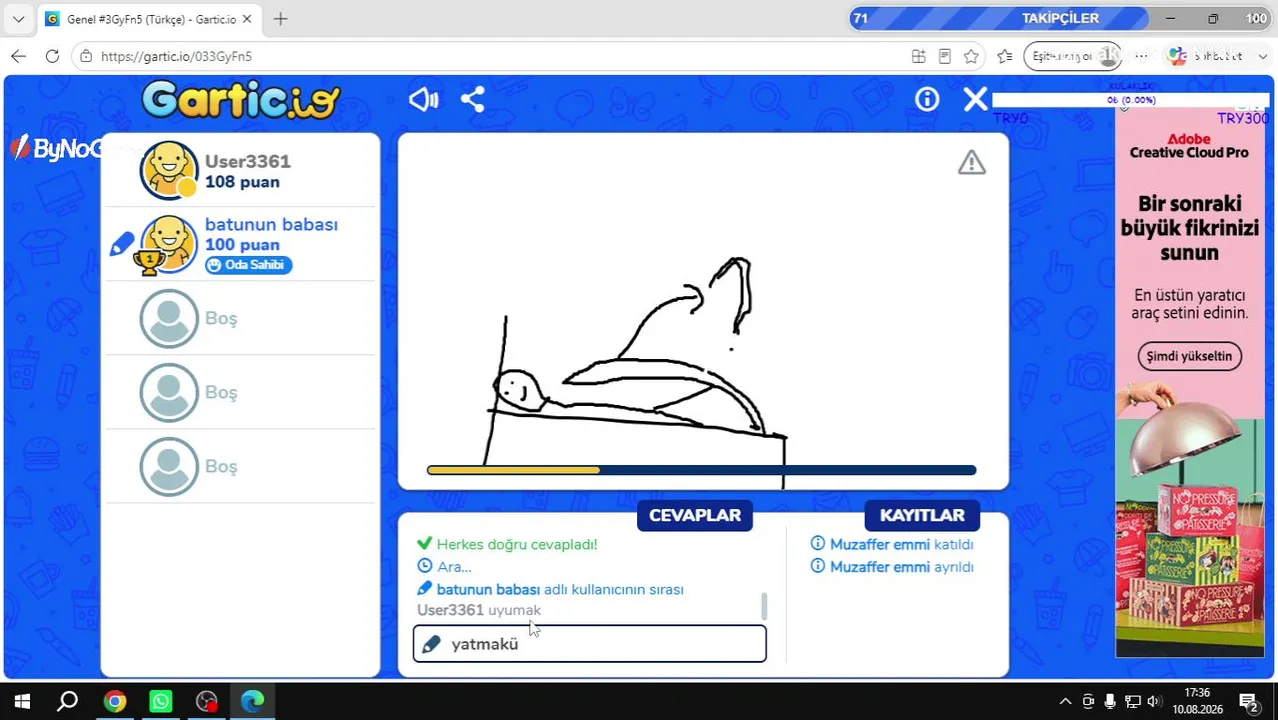Viewport: 1278px width, 720px height.
Task: Click the Şimdi yükseltin ad button
Action: click(1190, 356)
